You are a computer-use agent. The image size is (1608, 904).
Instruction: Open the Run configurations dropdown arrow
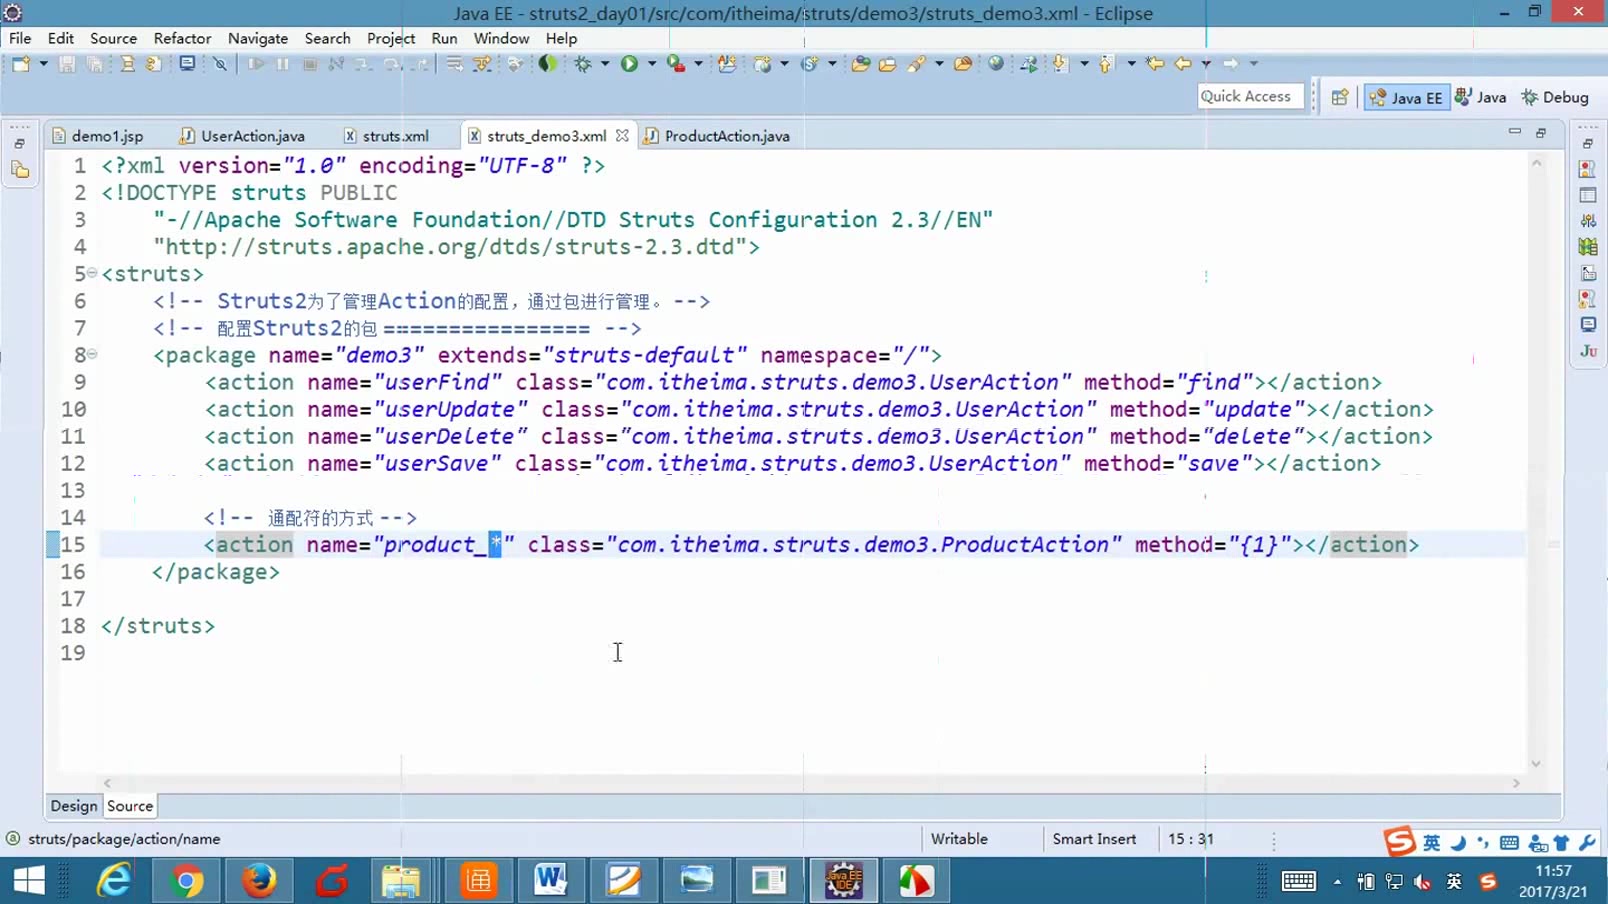652,64
